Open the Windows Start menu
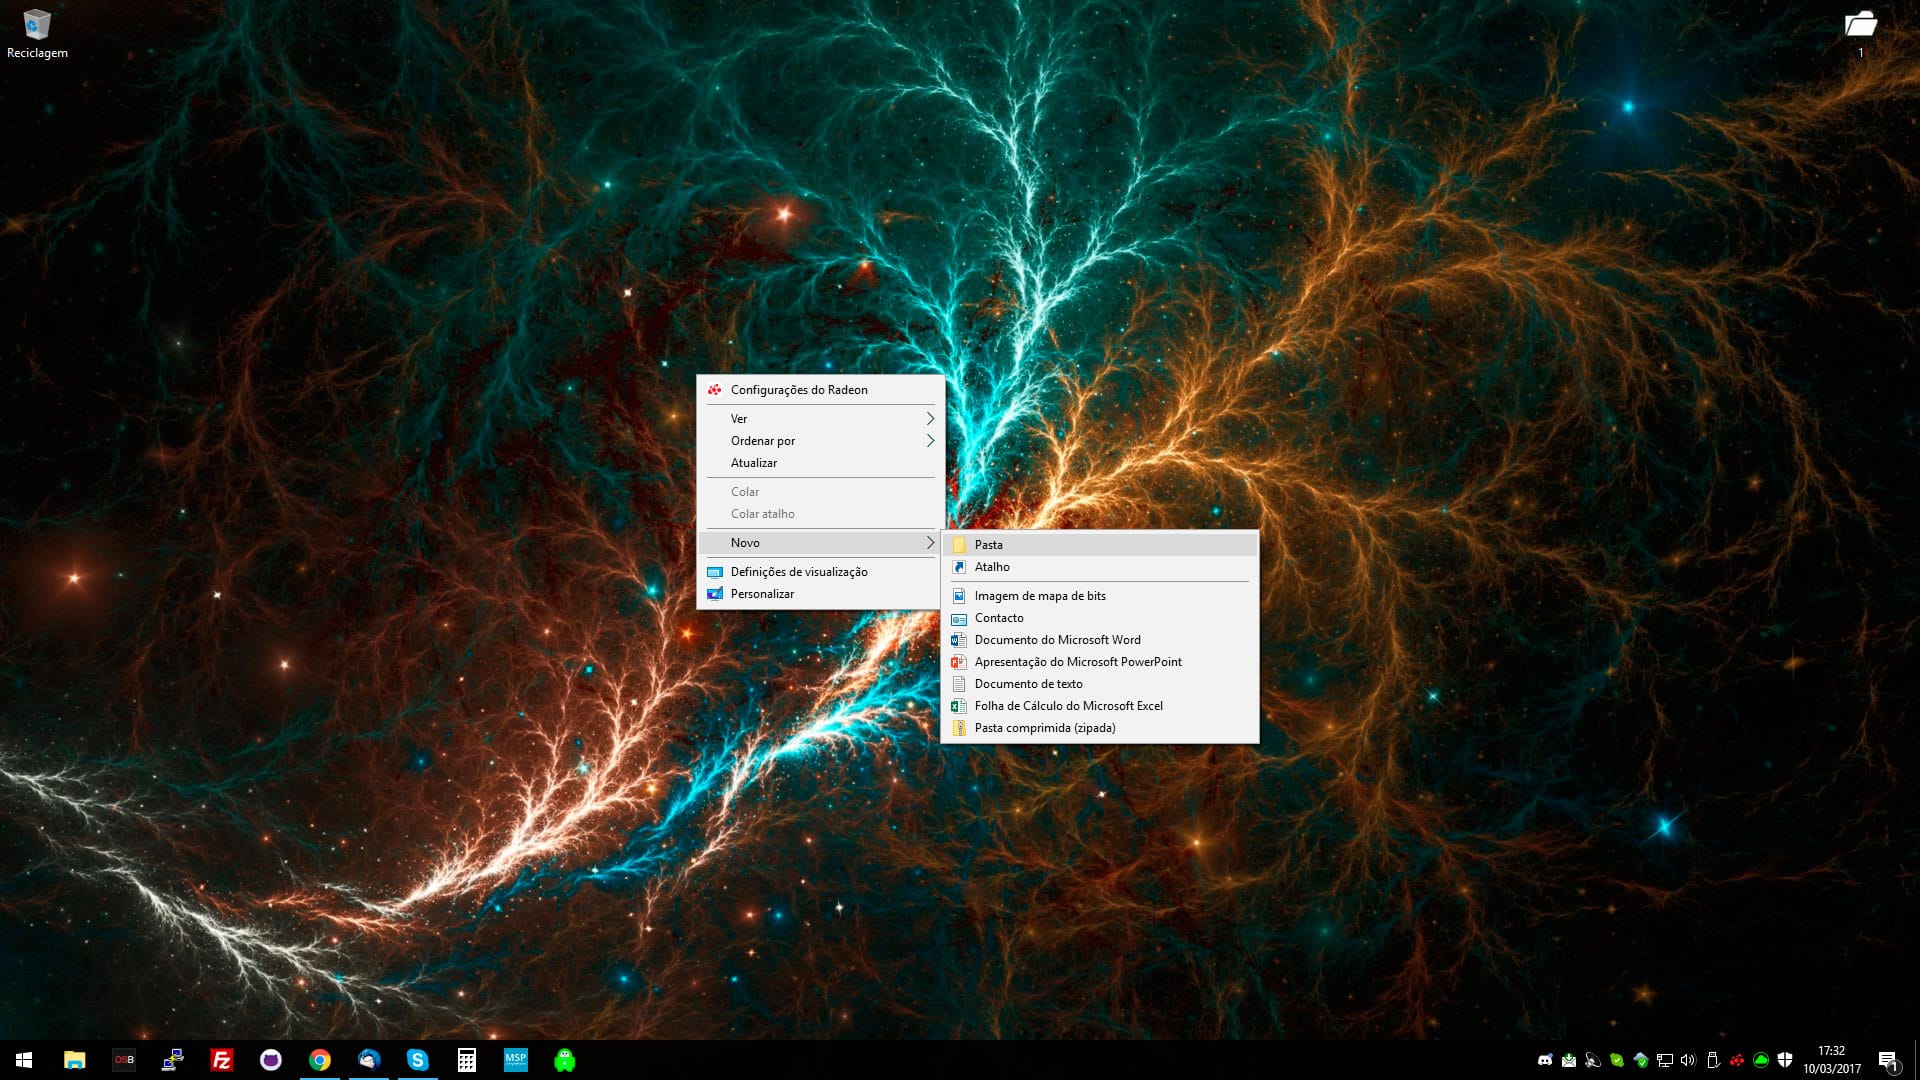 click(24, 1060)
